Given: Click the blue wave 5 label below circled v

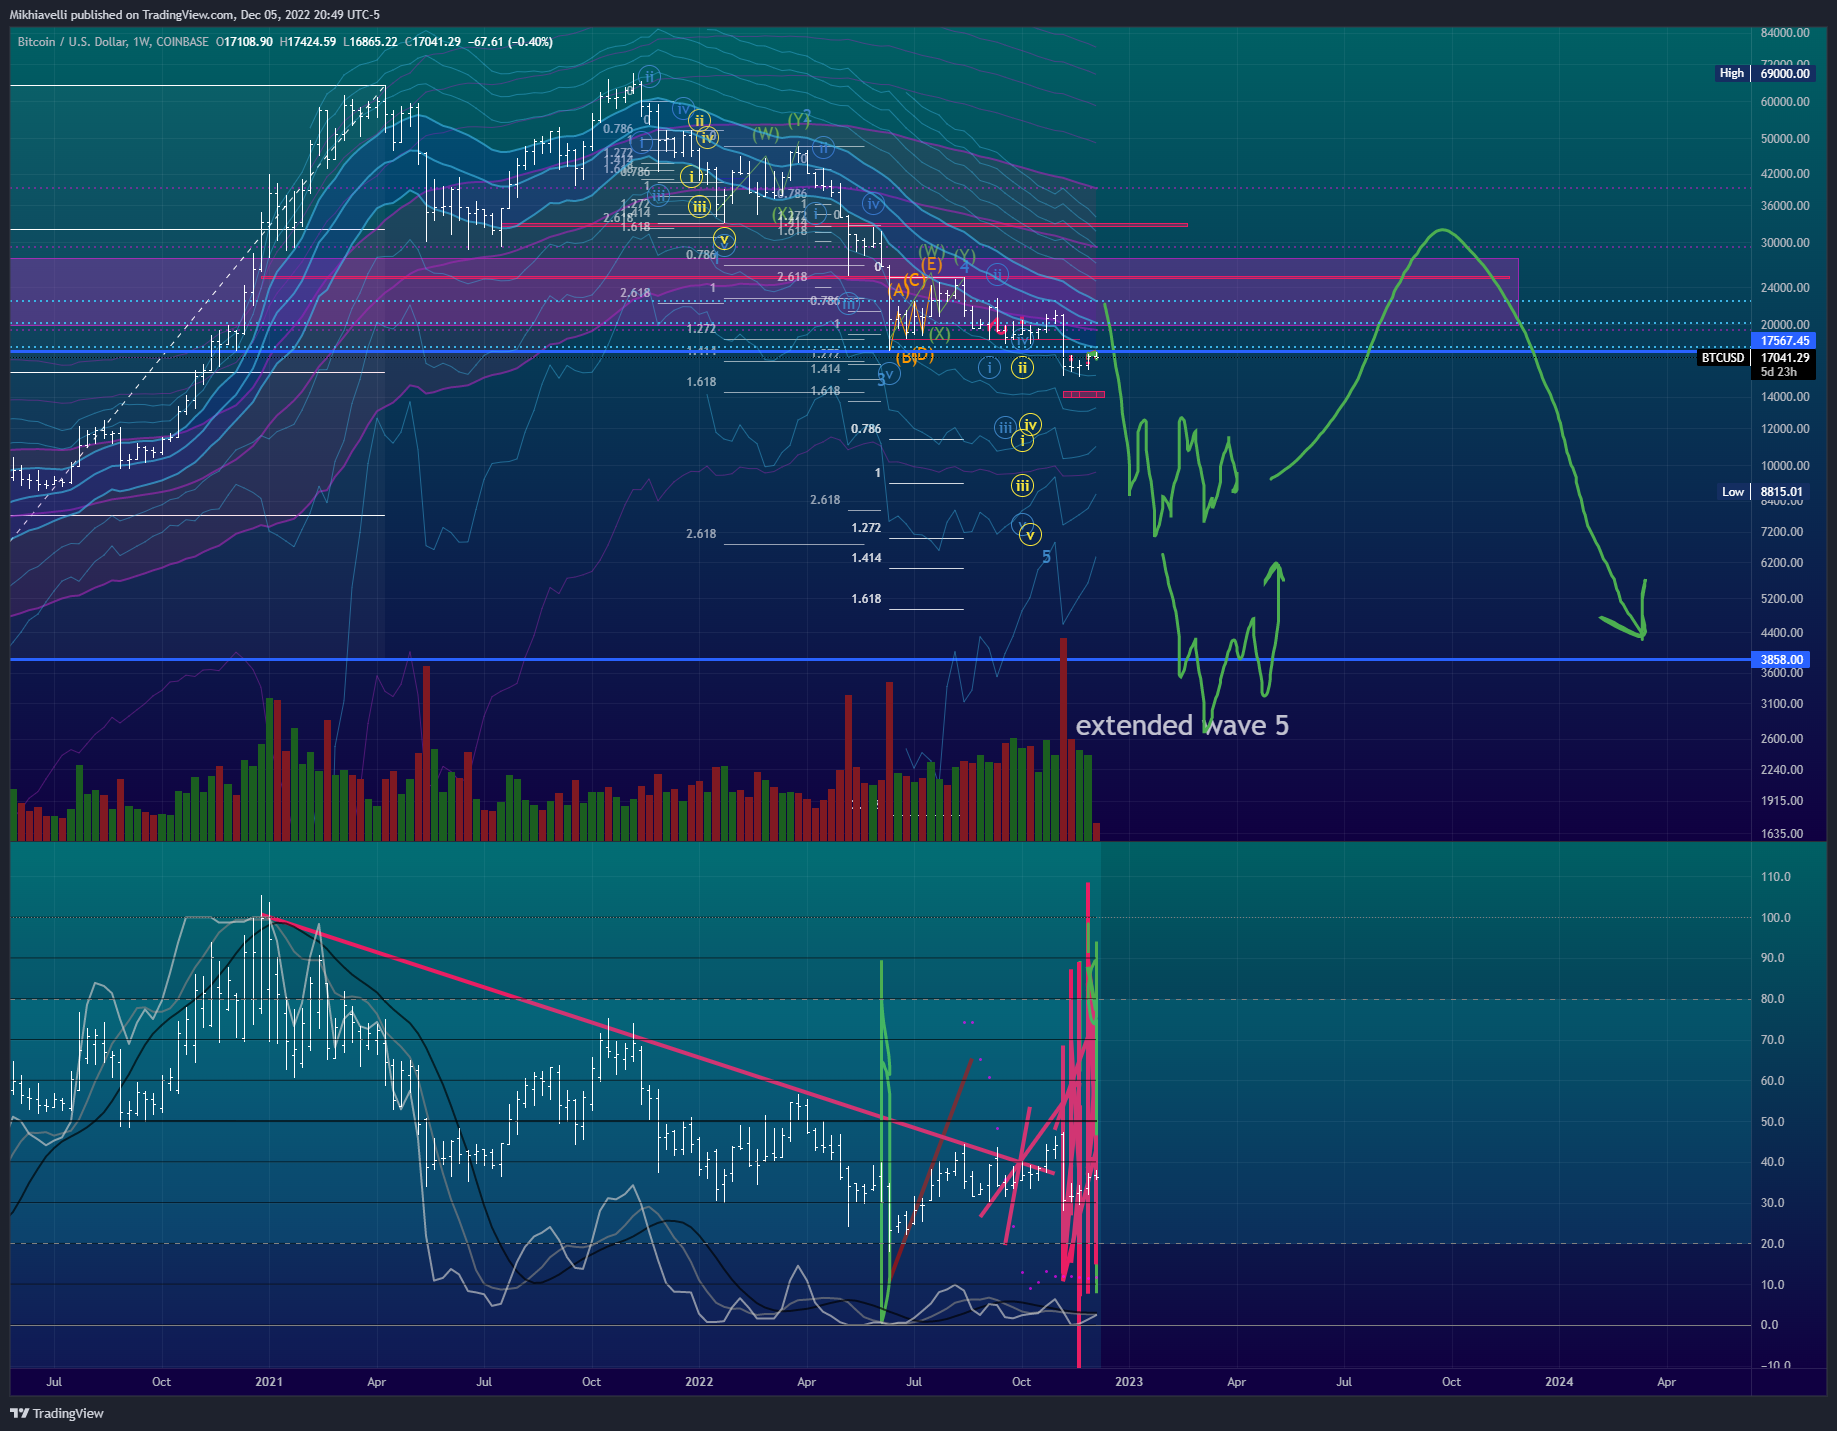Looking at the screenshot, I should pyautogui.click(x=1047, y=557).
